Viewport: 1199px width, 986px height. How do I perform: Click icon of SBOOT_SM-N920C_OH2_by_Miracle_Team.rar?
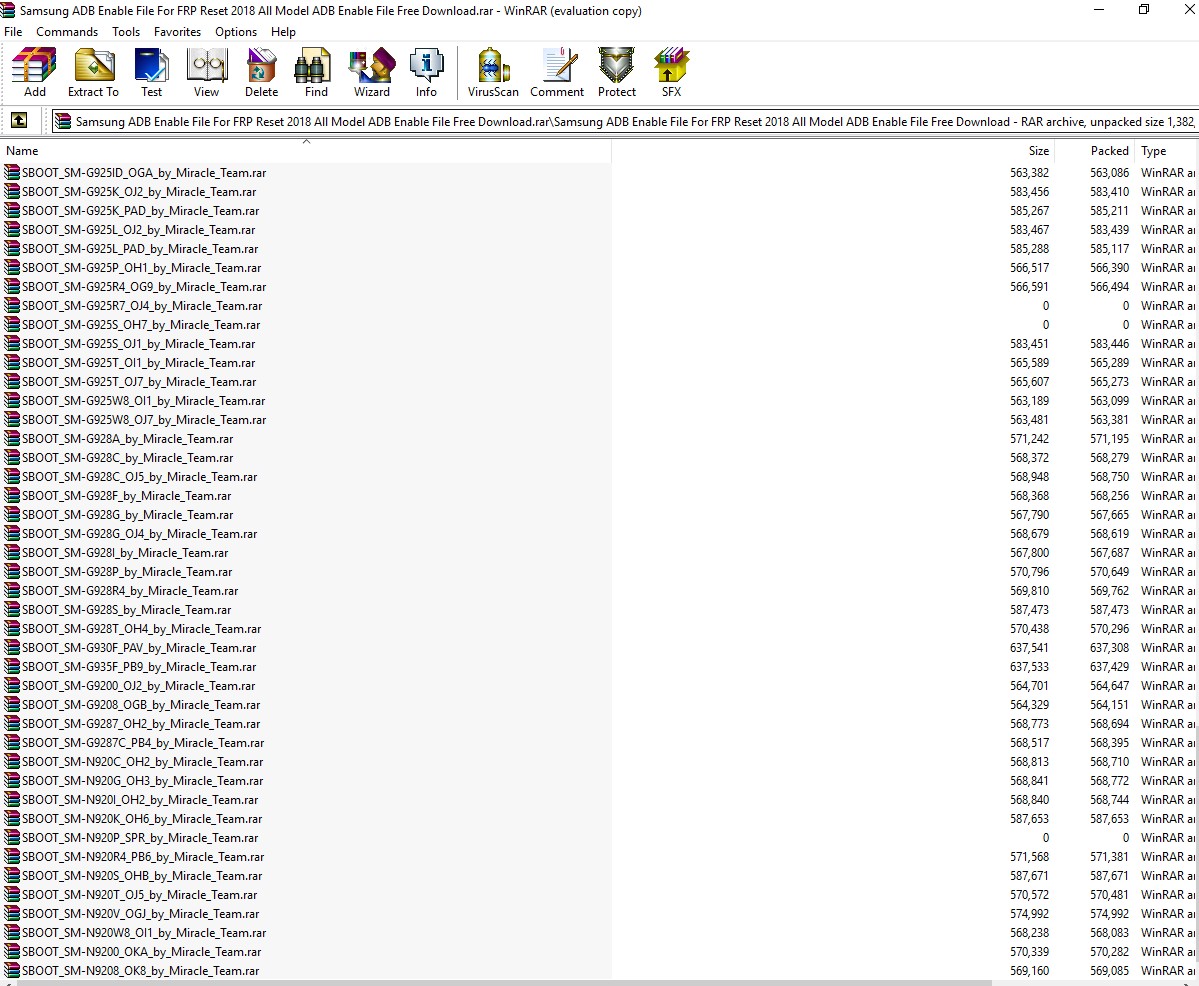click(x=12, y=762)
